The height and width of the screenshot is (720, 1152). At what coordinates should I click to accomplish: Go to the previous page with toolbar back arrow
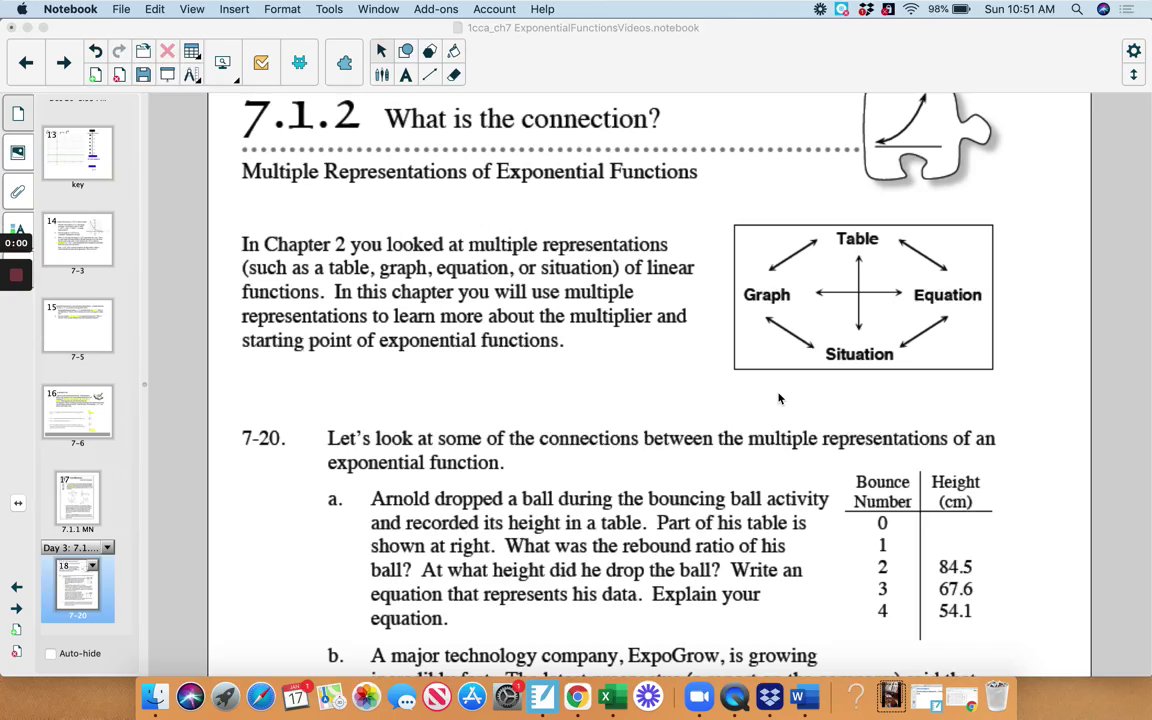[26, 63]
